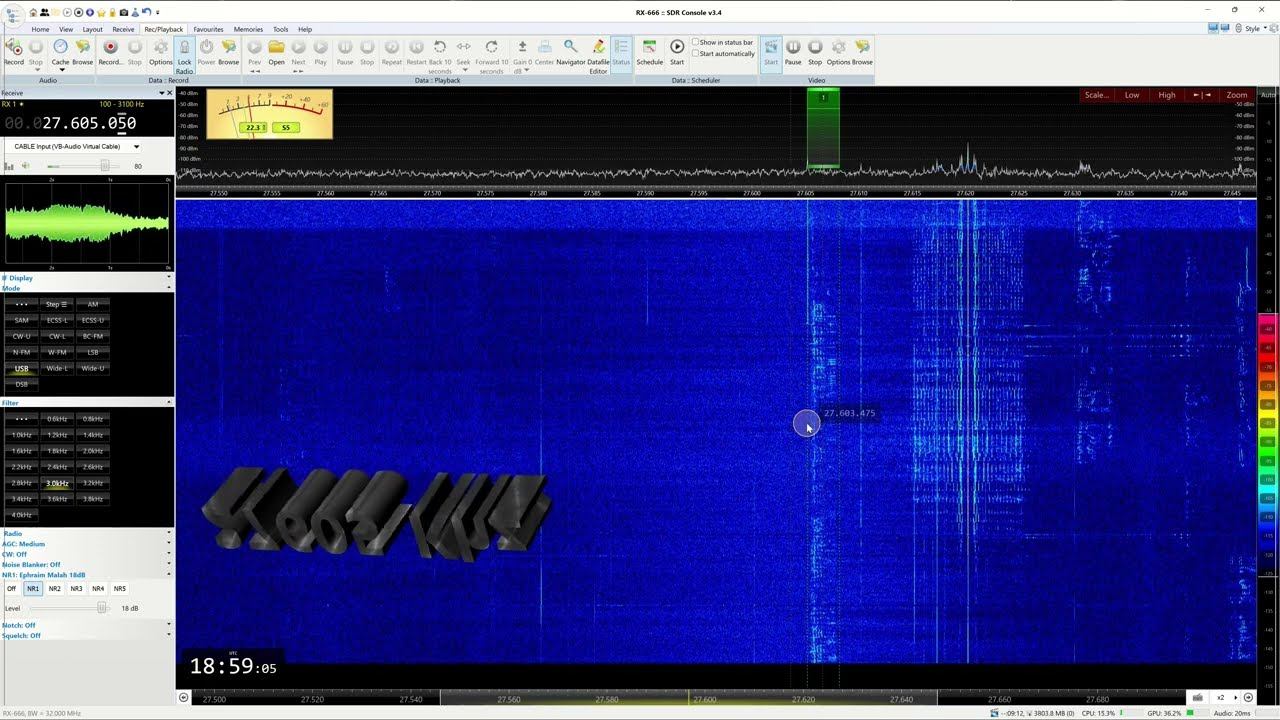
Task: Open the Scheduler Schedule icon
Action: pyautogui.click(x=649, y=51)
